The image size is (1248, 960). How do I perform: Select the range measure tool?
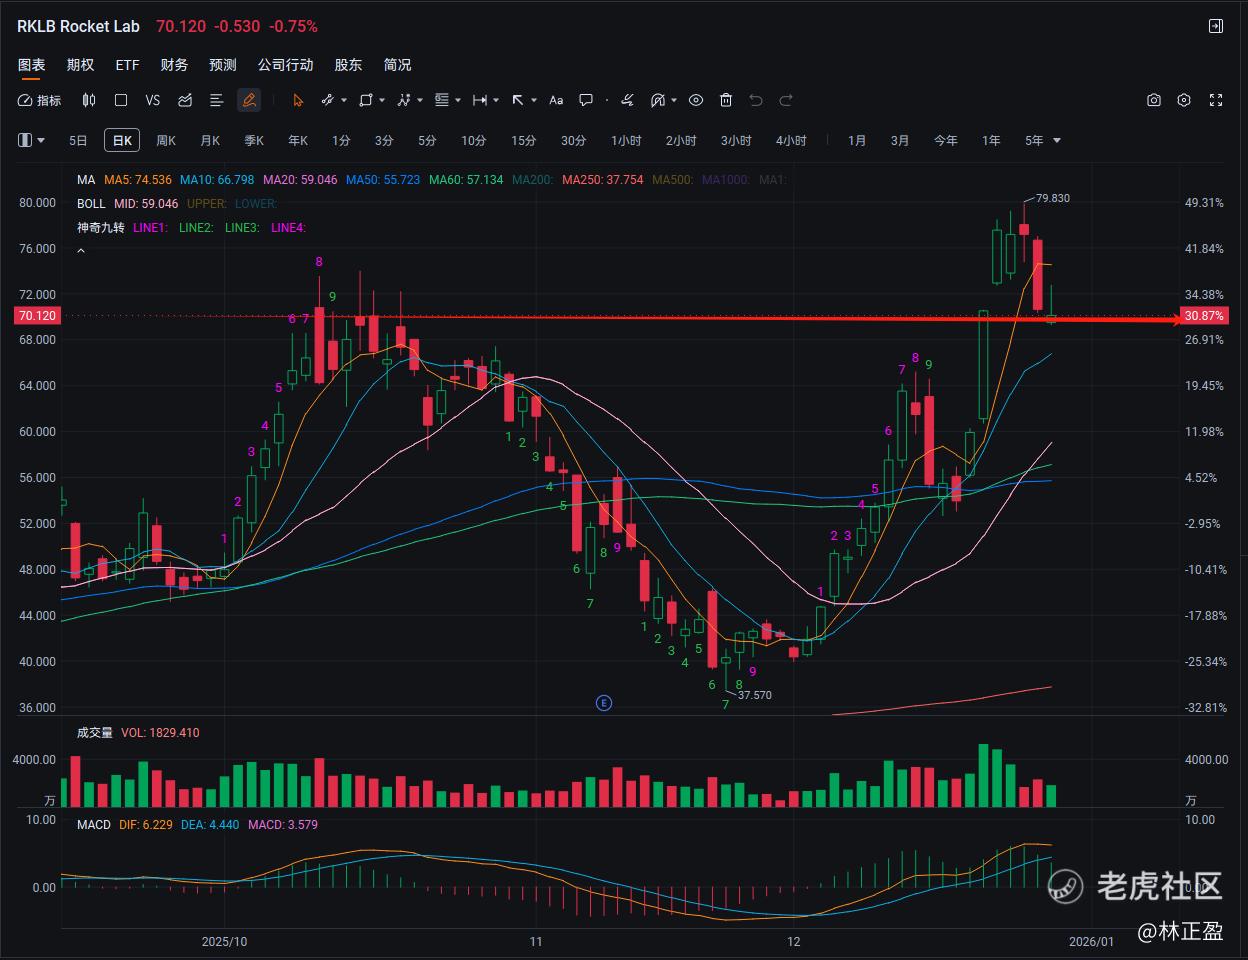(480, 100)
